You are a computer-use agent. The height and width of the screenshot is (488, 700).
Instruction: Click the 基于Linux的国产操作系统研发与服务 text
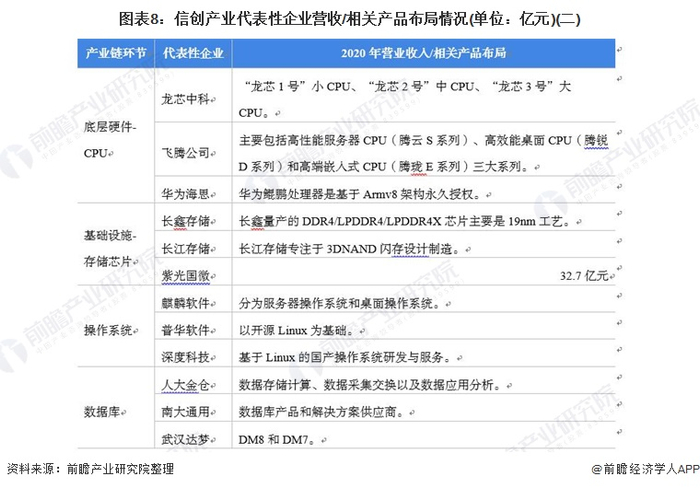tap(347, 357)
